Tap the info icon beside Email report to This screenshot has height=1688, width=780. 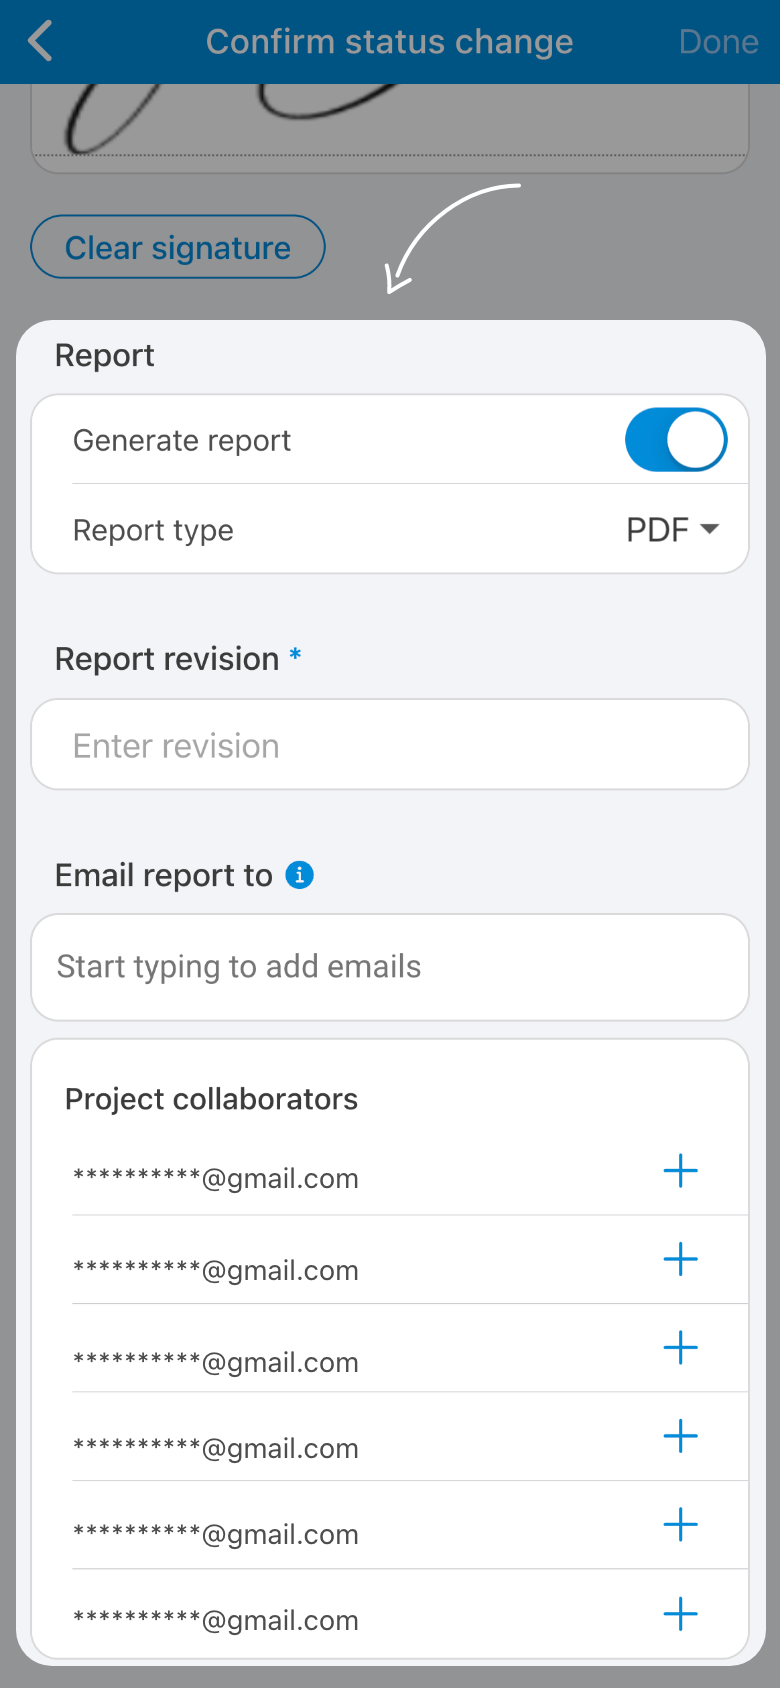coord(300,875)
